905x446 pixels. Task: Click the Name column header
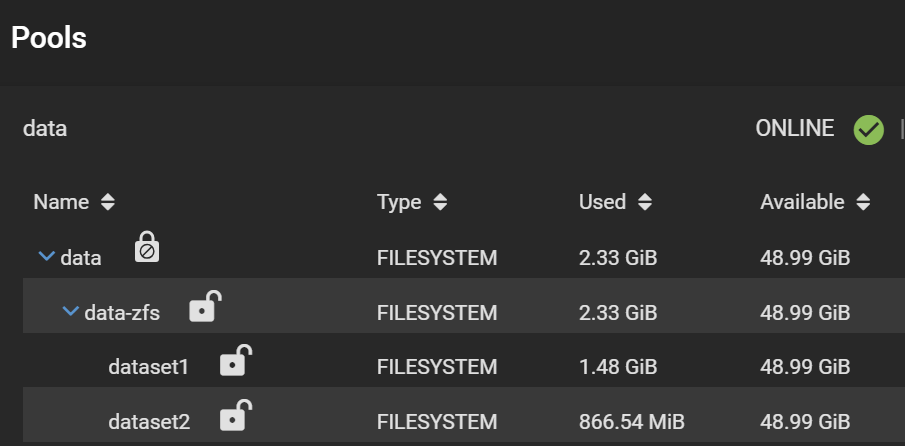tap(61, 202)
